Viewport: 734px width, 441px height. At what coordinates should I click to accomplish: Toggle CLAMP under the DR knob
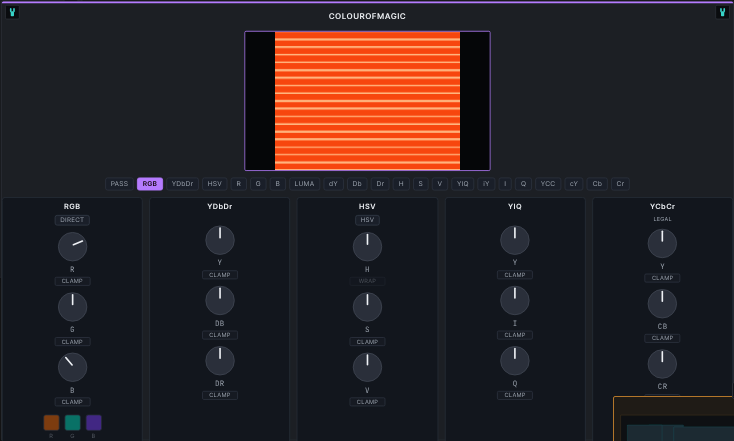220,395
